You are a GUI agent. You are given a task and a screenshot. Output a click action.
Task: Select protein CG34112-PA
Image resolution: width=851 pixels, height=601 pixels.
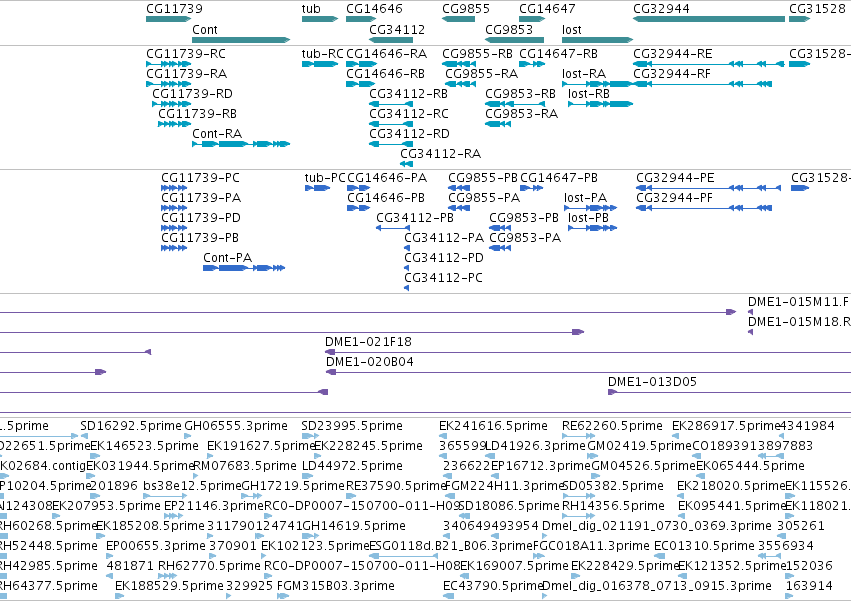click(407, 248)
